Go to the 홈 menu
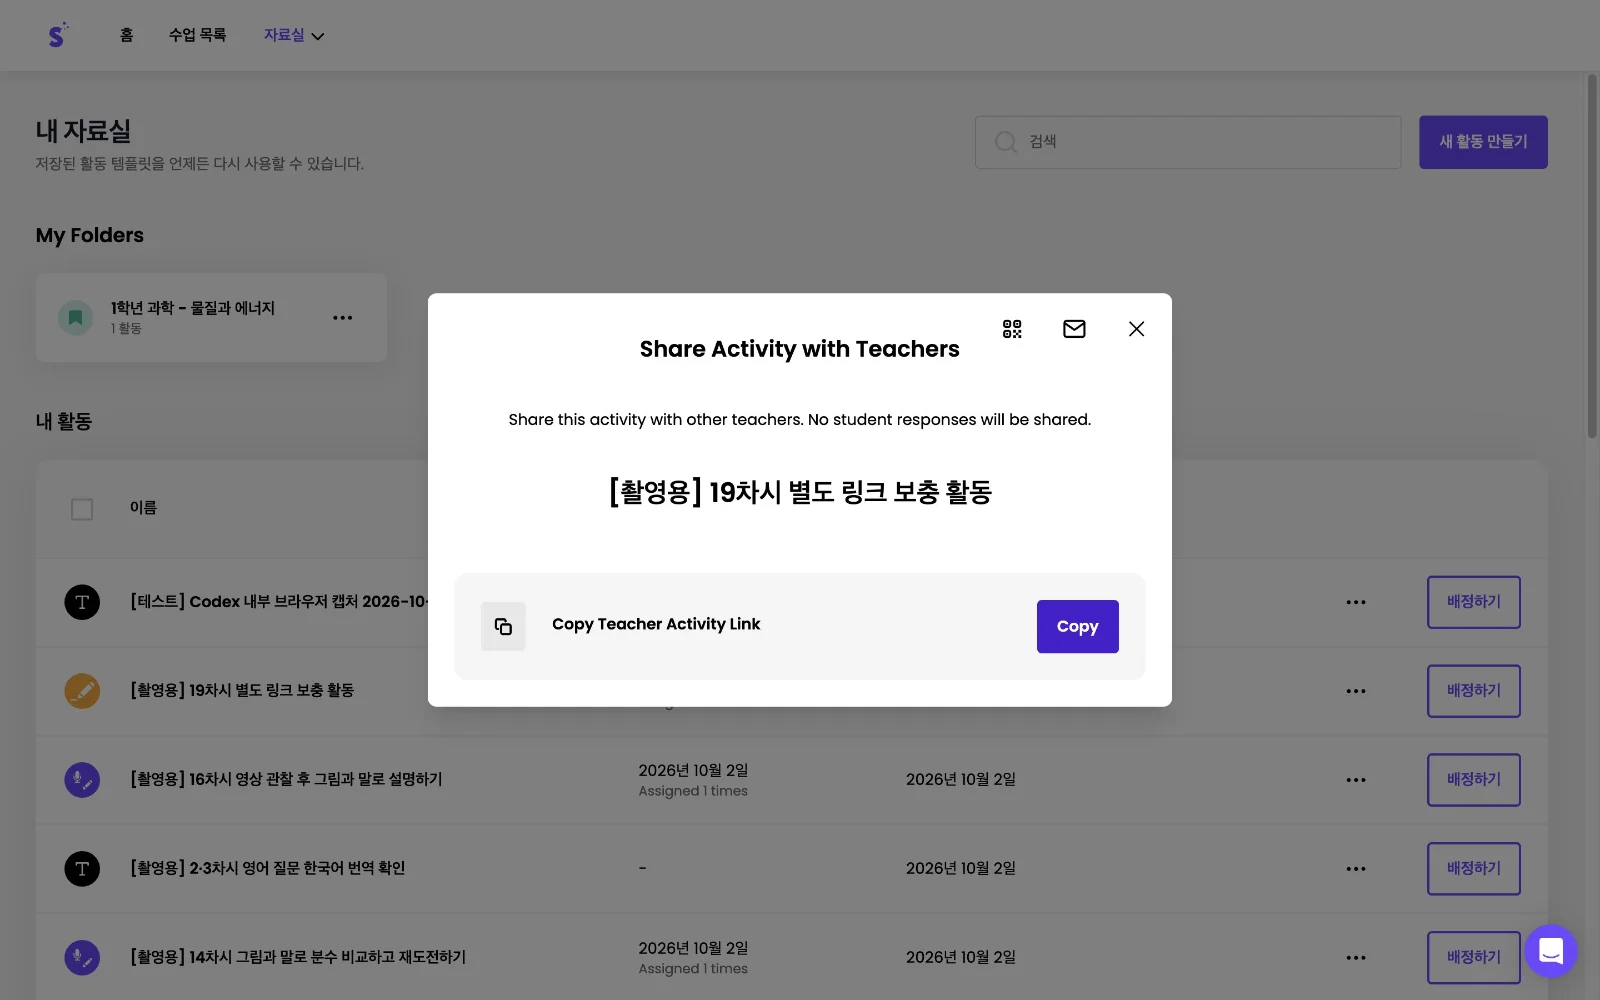The image size is (1600, 1000). (x=126, y=35)
